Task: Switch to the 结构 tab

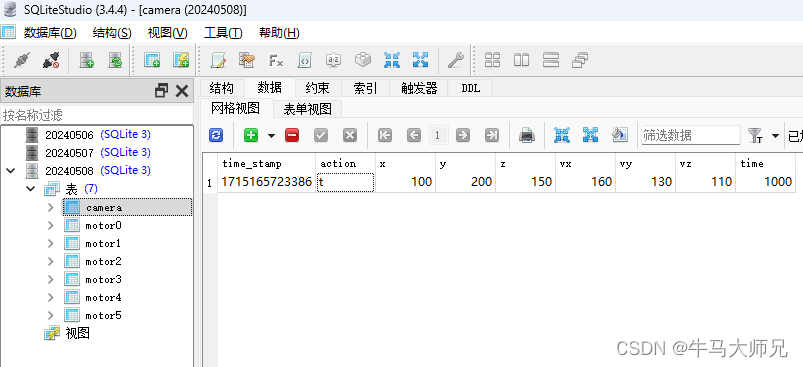Action: [221, 88]
